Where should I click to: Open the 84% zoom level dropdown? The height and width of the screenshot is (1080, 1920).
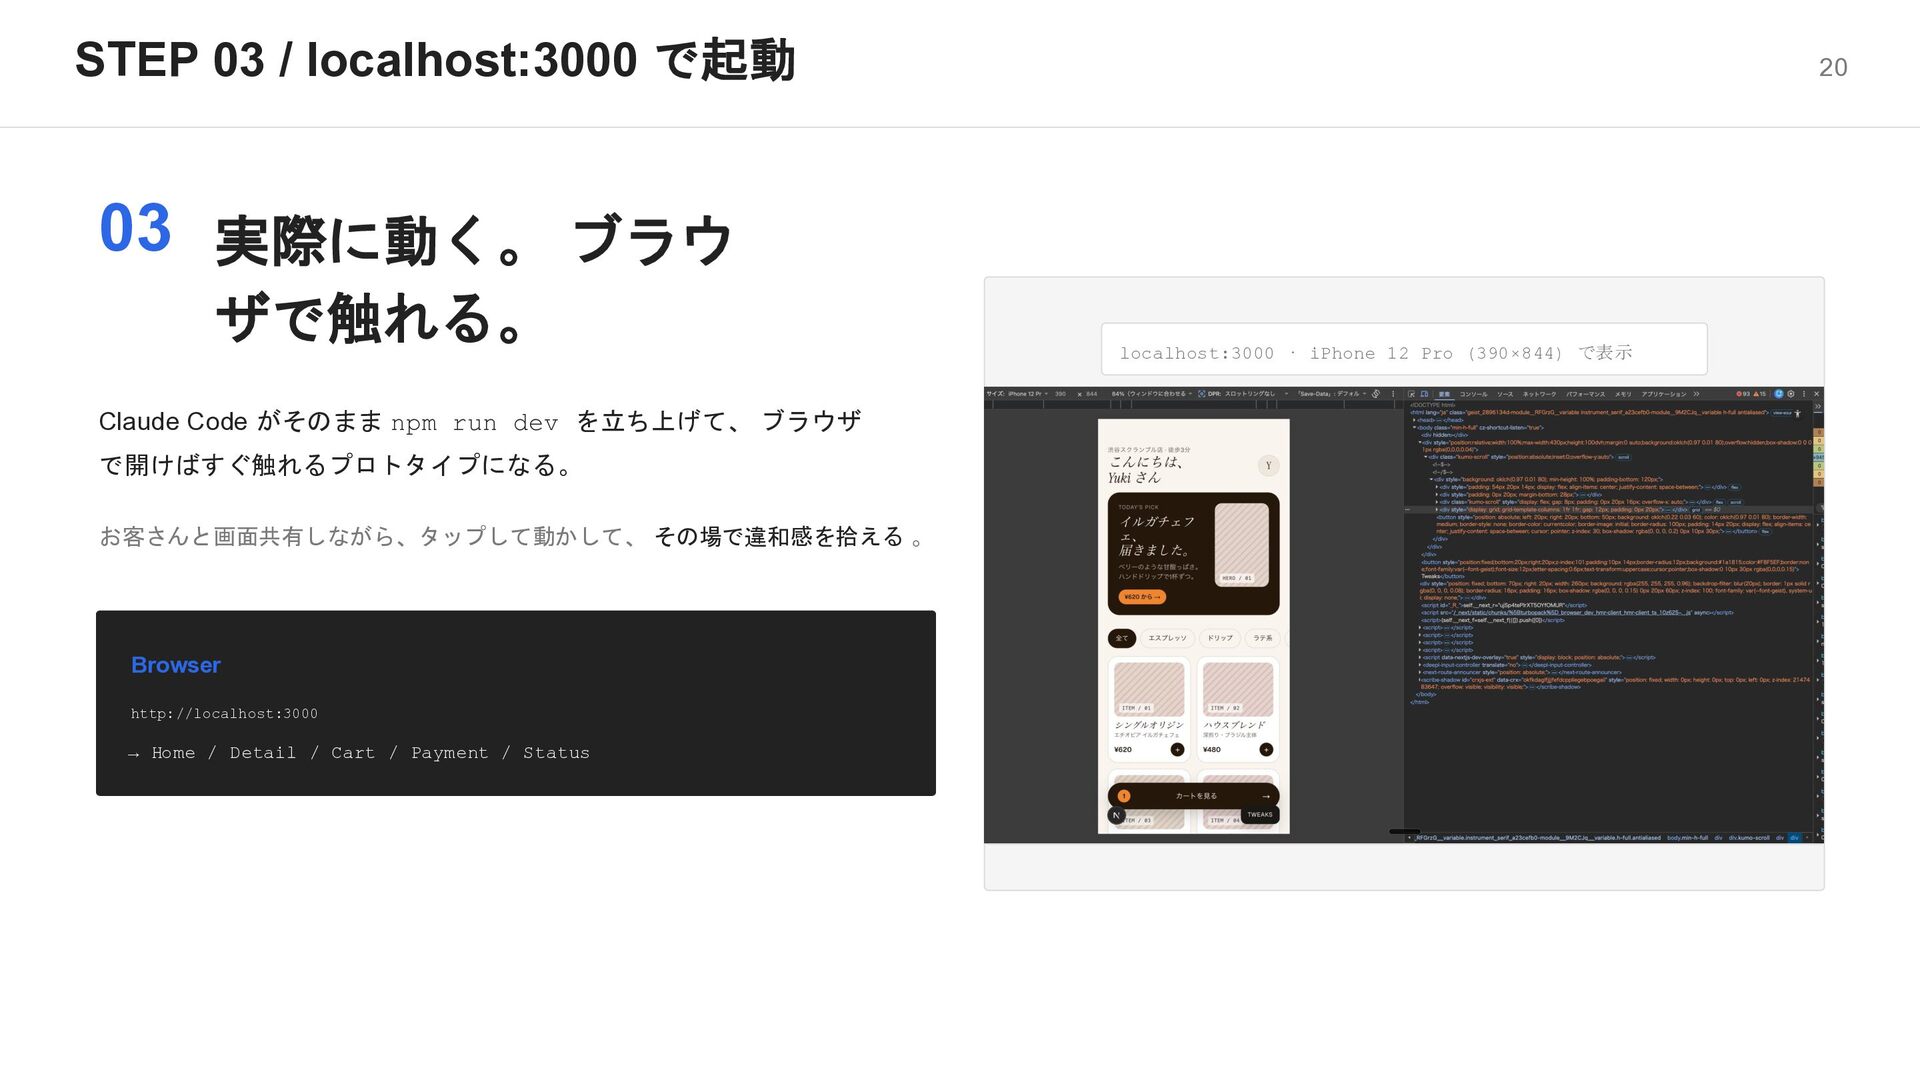click(1152, 394)
